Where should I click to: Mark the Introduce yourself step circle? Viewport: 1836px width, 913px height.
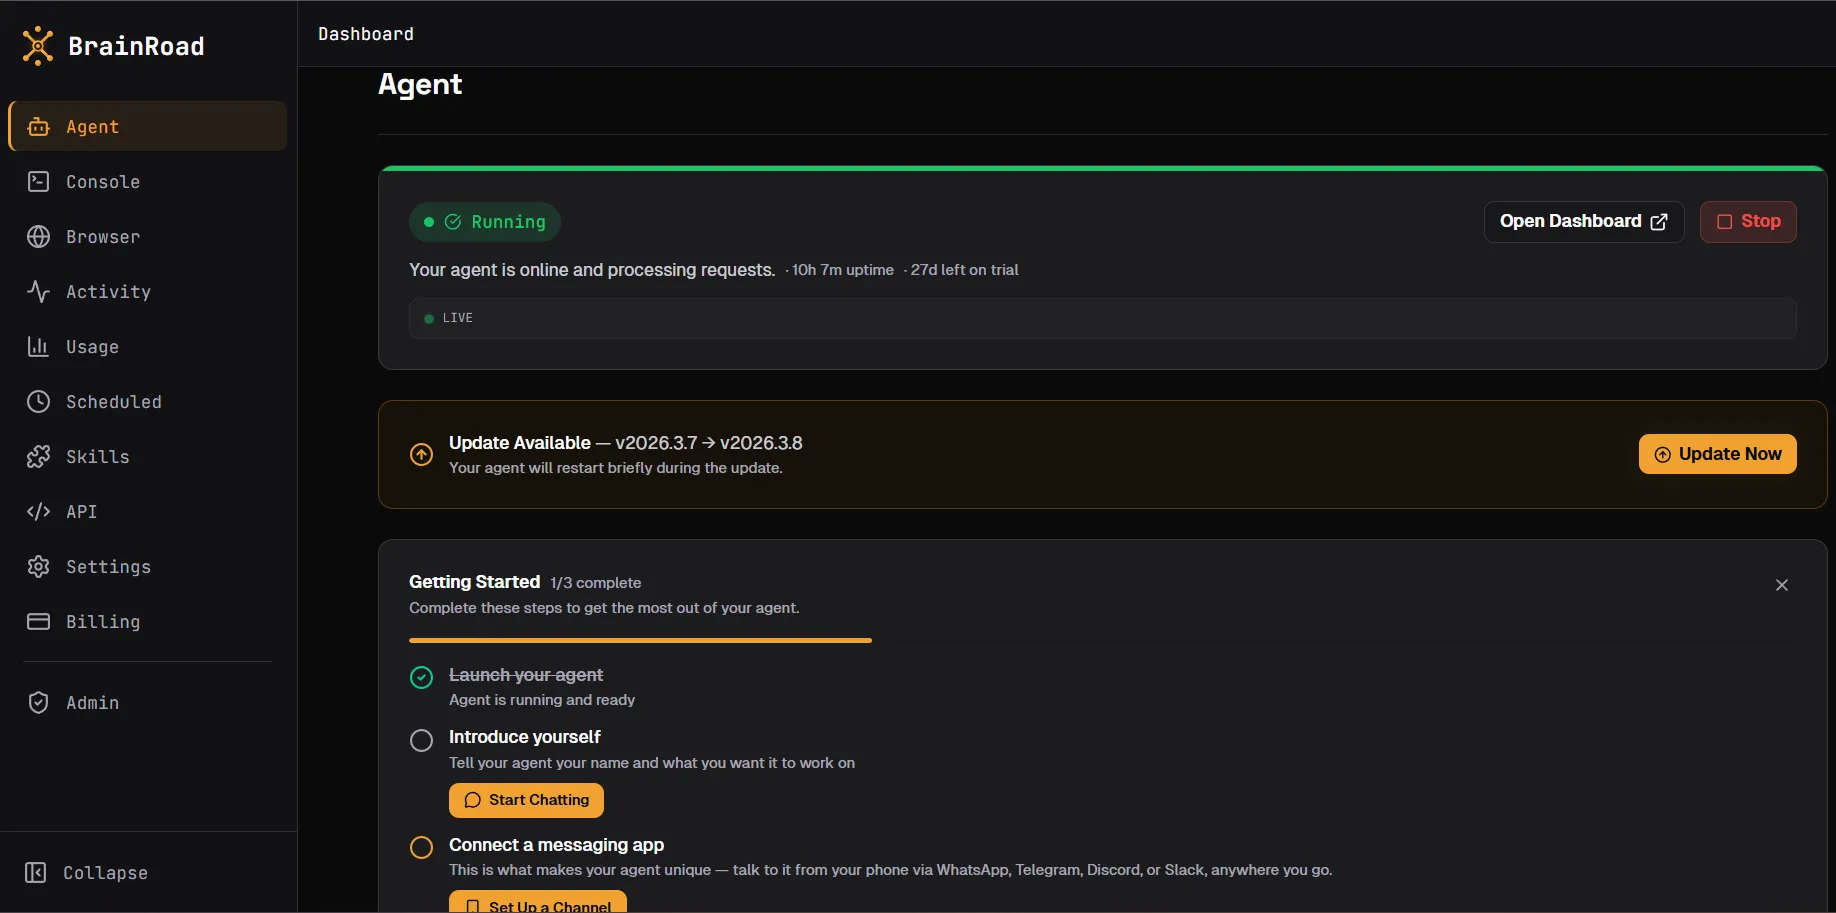(x=422, y=740)
